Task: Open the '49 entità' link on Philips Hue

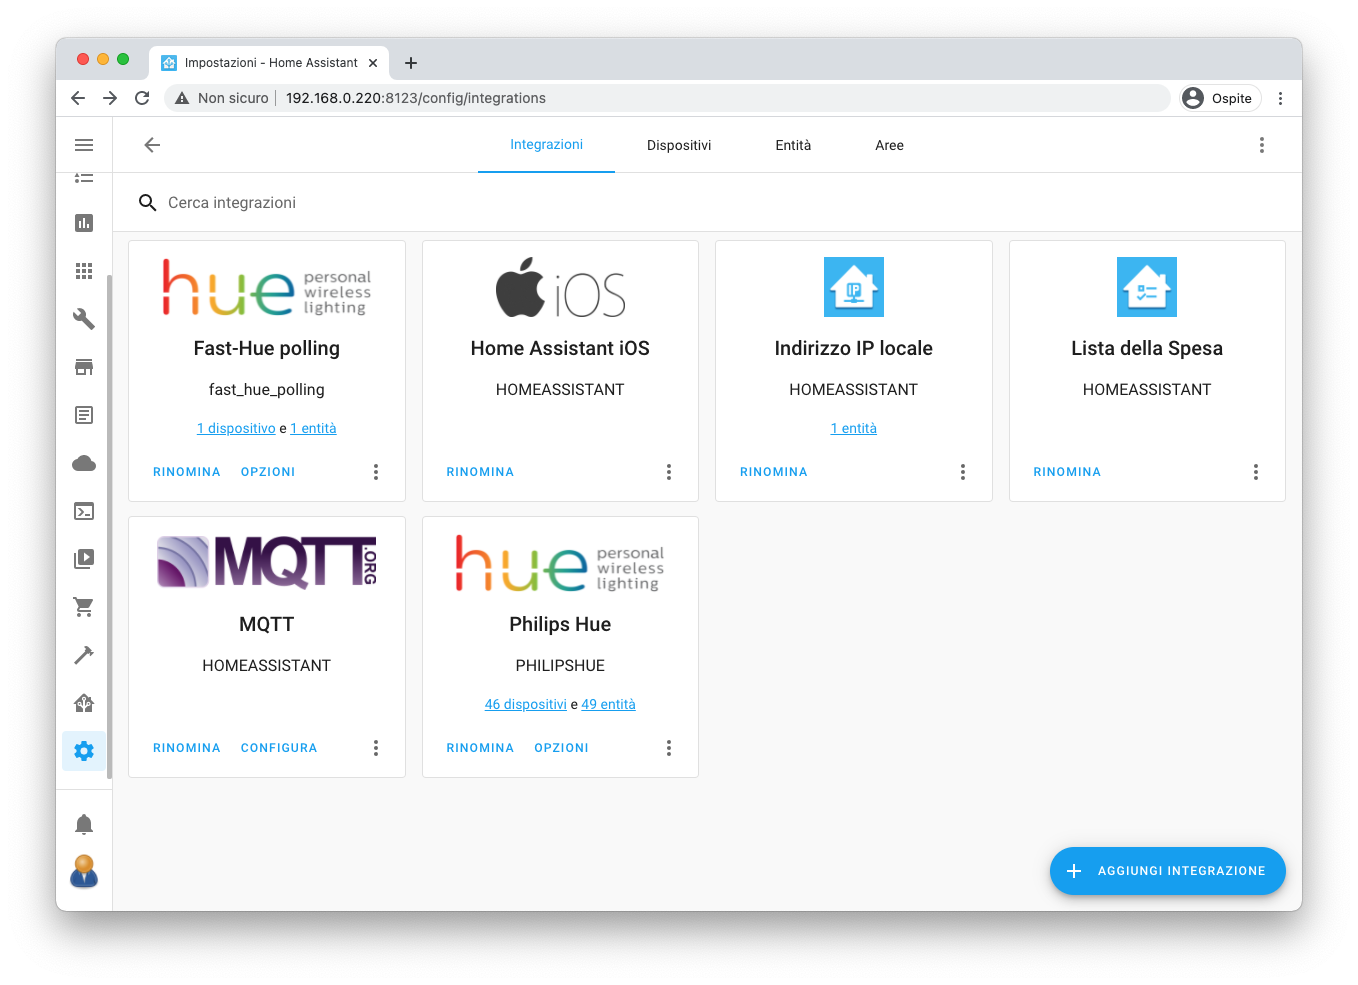Action: tap(609, 704)
